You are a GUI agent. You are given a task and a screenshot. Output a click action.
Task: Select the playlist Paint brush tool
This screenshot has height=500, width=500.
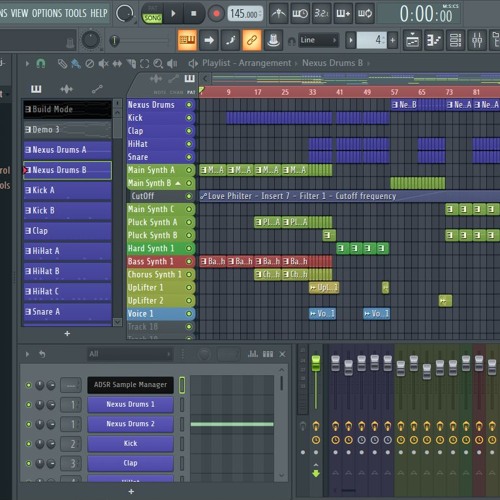76,63
